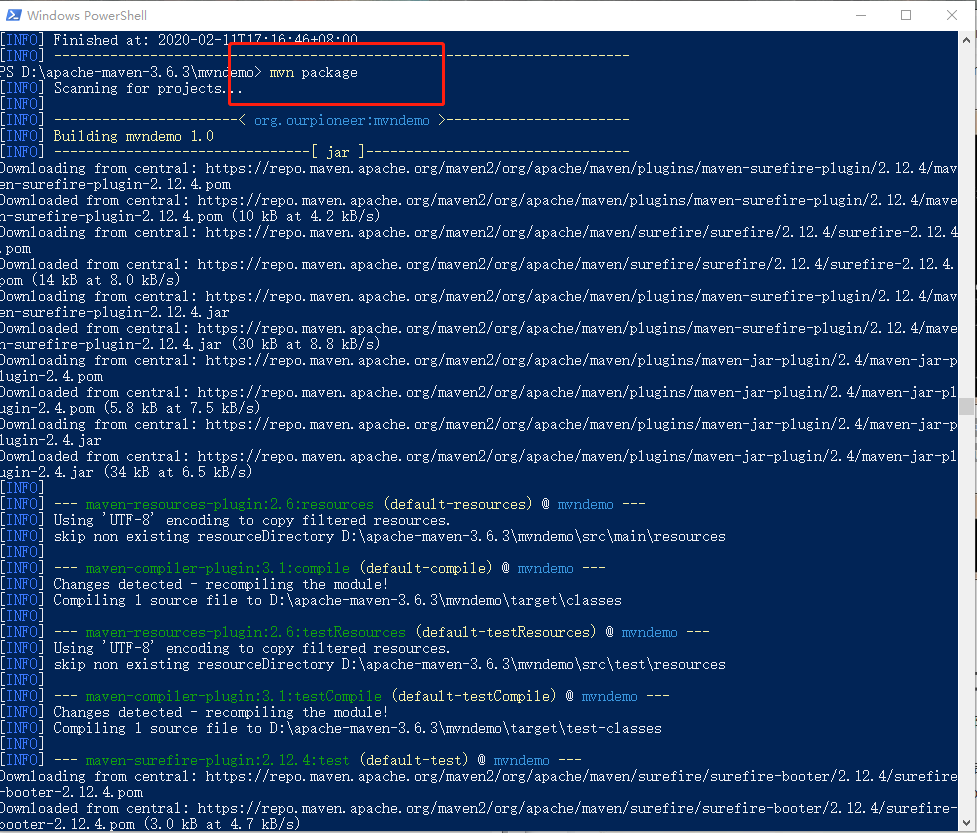Click the Compiling line ending in "target\test-classes"

point(358,728)
